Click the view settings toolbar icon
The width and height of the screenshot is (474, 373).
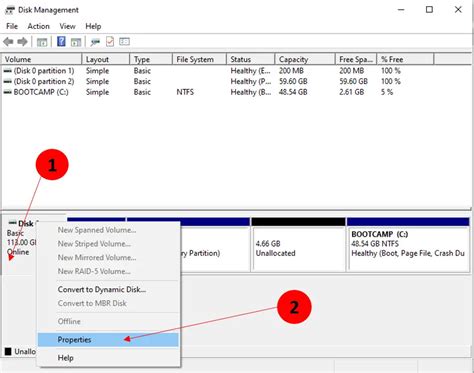(124, 42)
